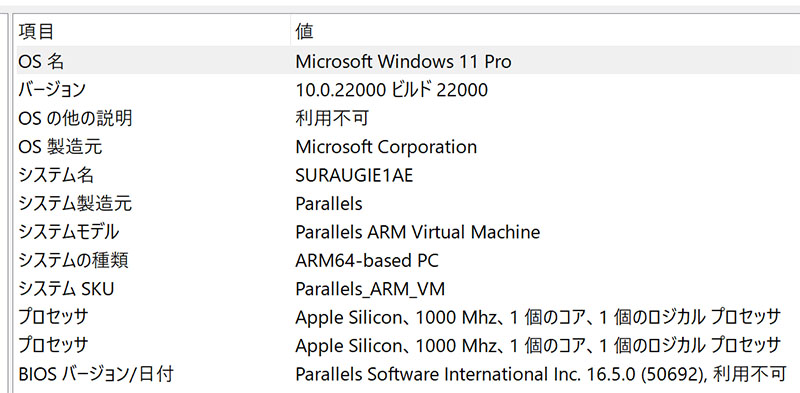The height and width of the screenshot is (393, 800).
Task: Click the Microsoft Windows 11 Pro value
Action: pyautogui.click(x=403, y=62)
